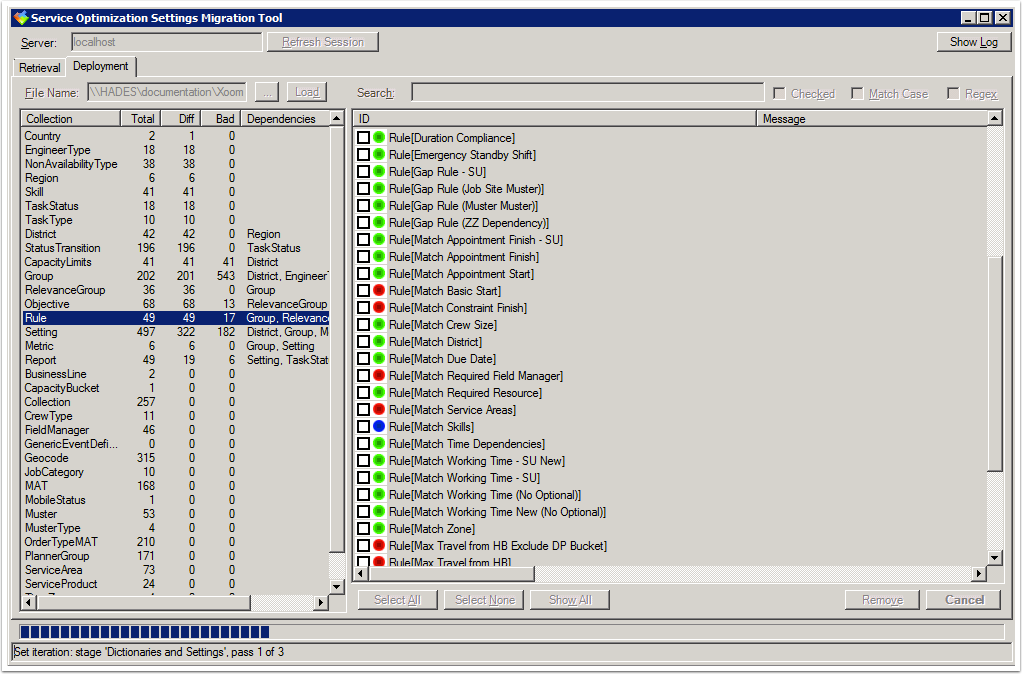Enable checkbox for Rule[Match Due Date]
1022x674 pixels.
[364, 359]
